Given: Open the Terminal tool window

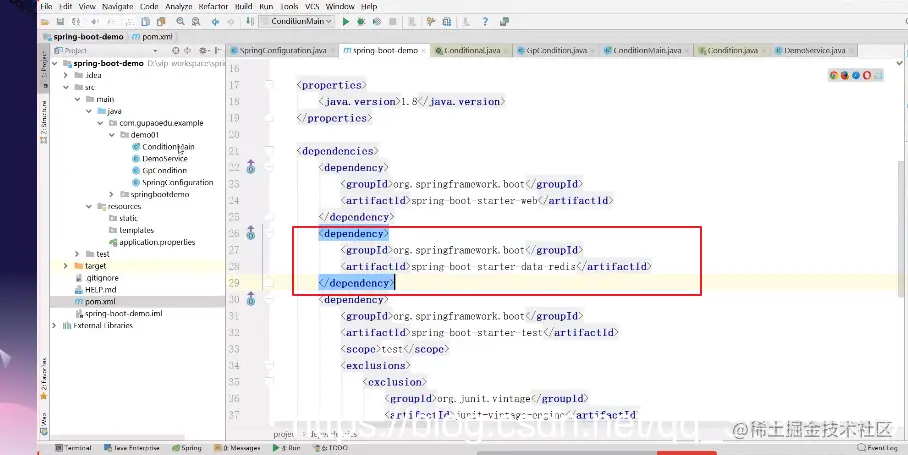Looking at the screenshot, I should point(74,448).
